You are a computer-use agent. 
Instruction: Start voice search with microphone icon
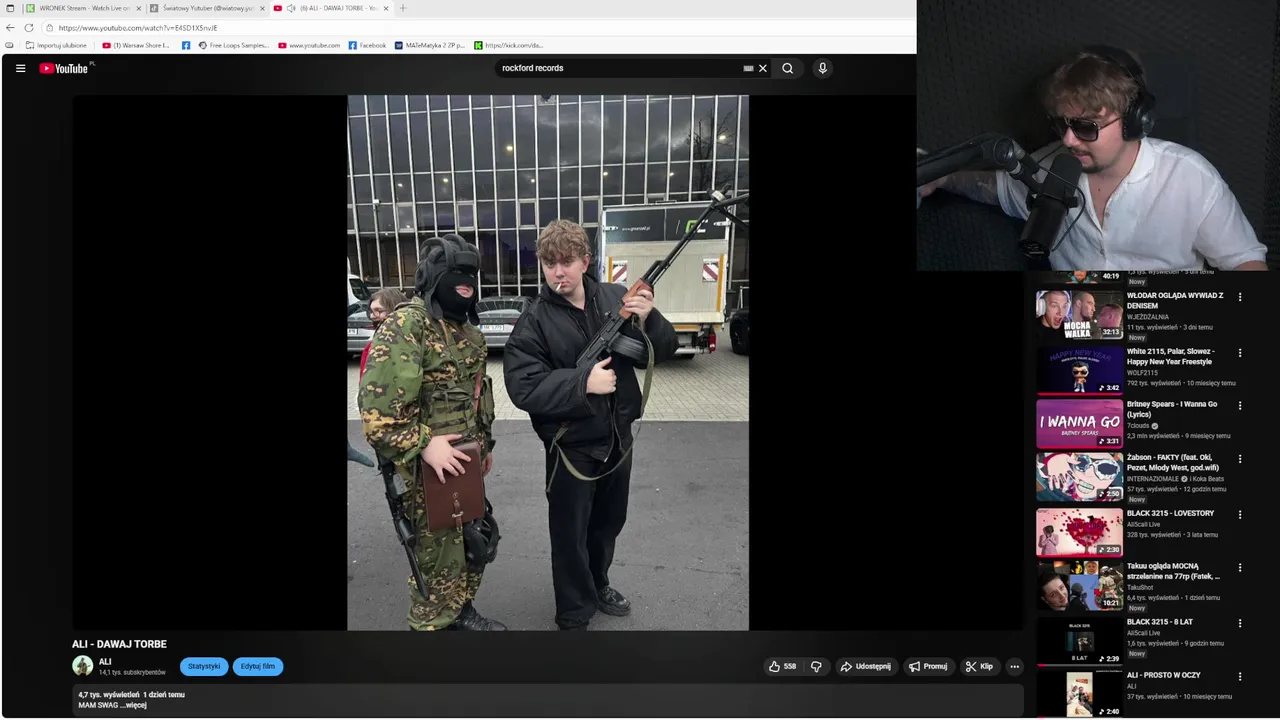[x=823, y=68]
